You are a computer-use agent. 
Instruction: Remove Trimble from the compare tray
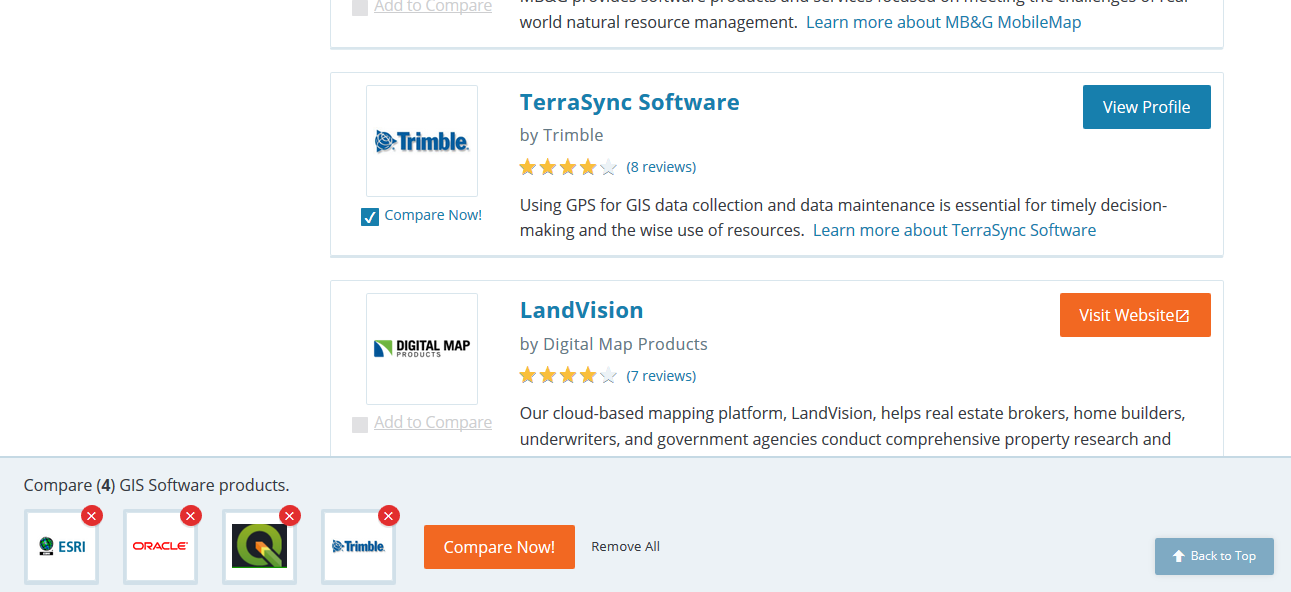389,515
